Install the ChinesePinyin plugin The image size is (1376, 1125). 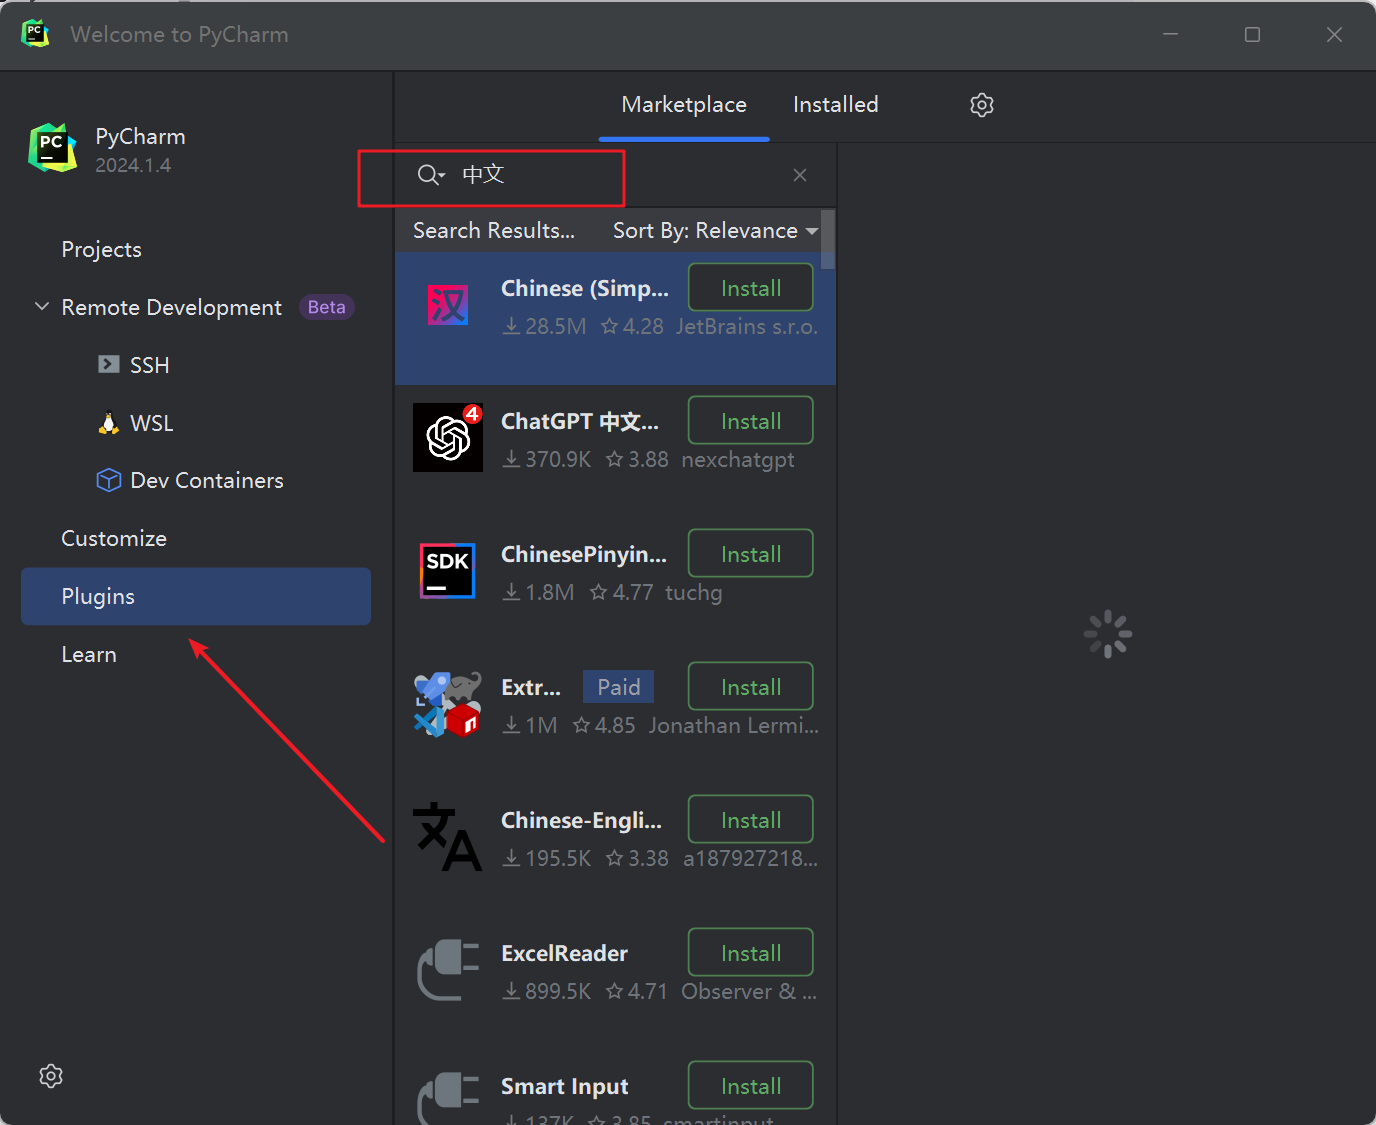point(751,554)
